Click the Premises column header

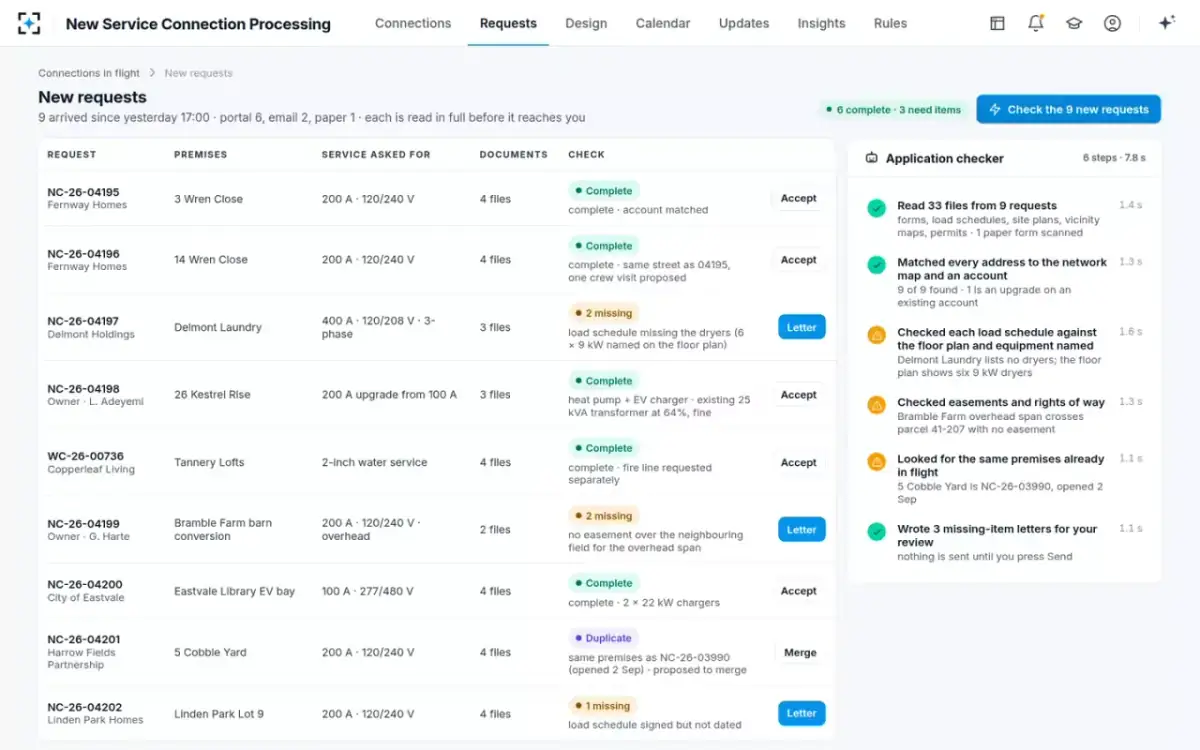(201, 154)
